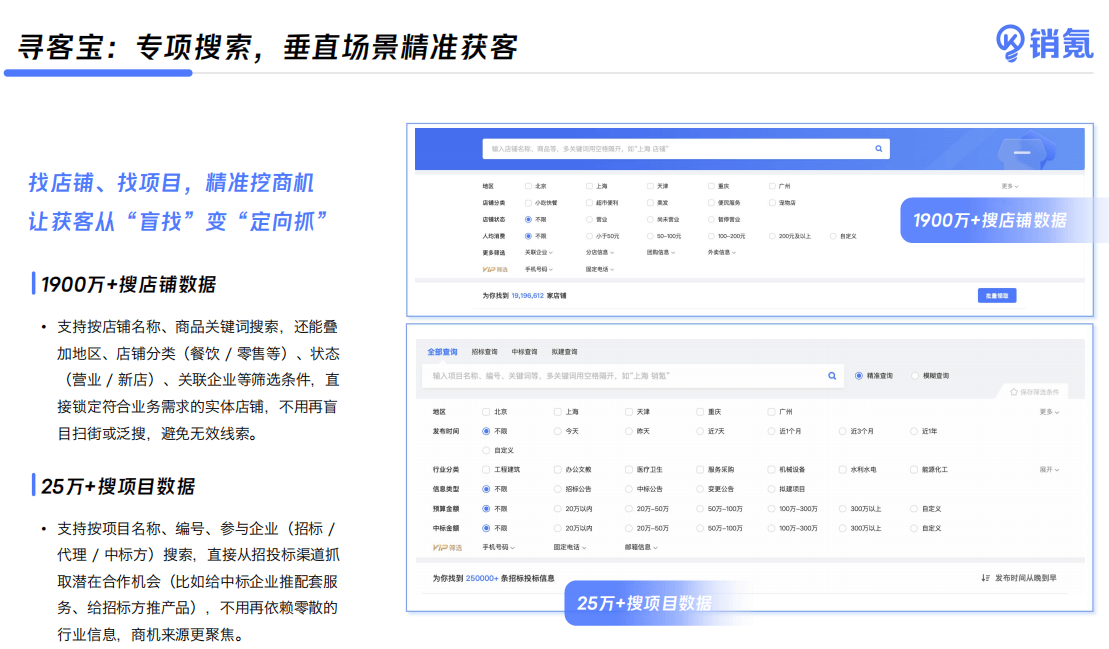Switch to the 招标查询 tab
The width and height of the screenshot is (1109, 649).
tap(484, 352)
